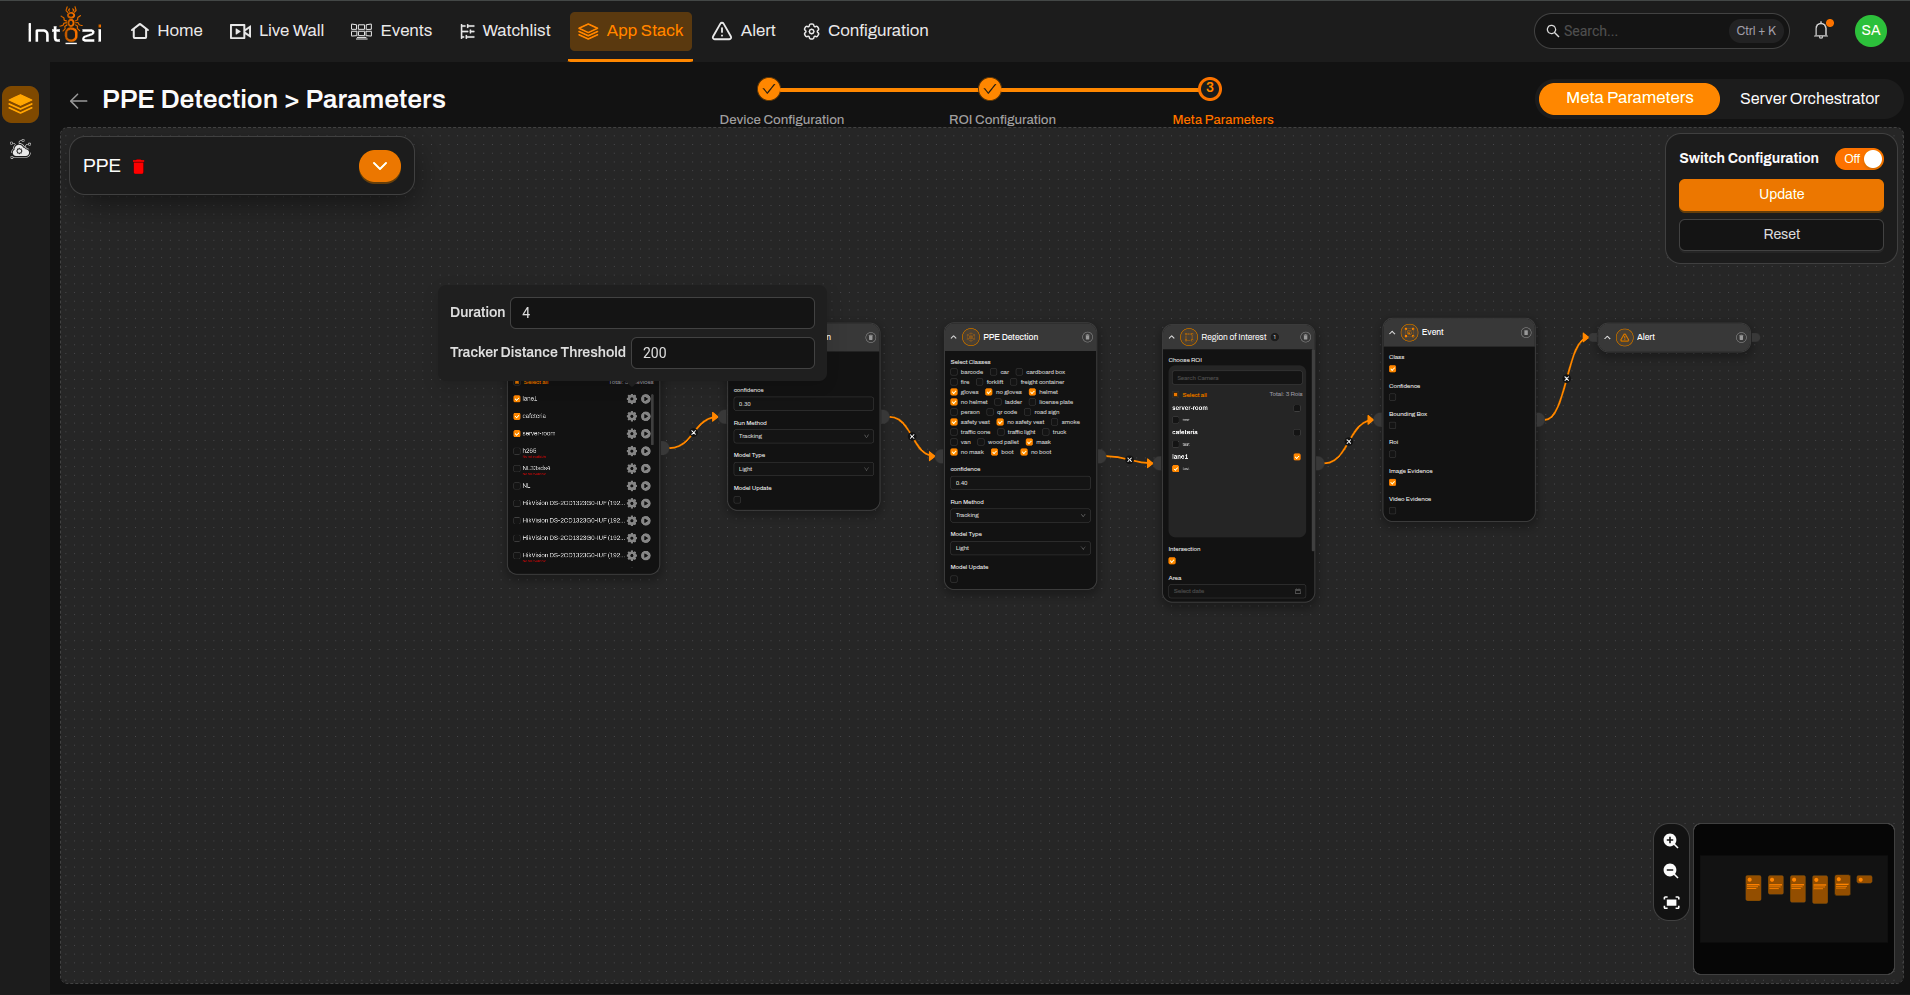Viewport: 1910px width, 995px height.
Task: Uncheck Image Evidence in Event node
Action: [x=1392, y=482]
